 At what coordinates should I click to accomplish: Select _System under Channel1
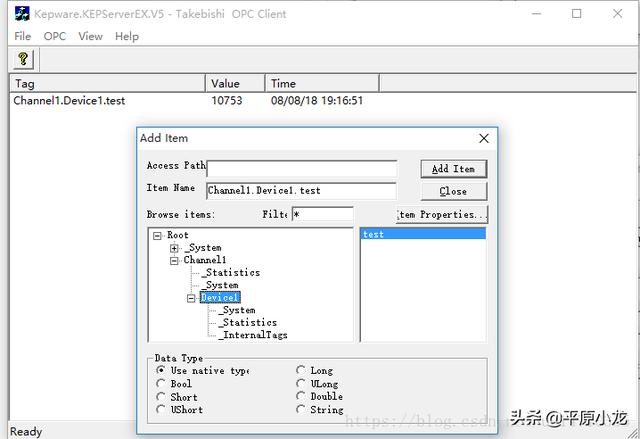pyautogui.click(x=220, y=285)
